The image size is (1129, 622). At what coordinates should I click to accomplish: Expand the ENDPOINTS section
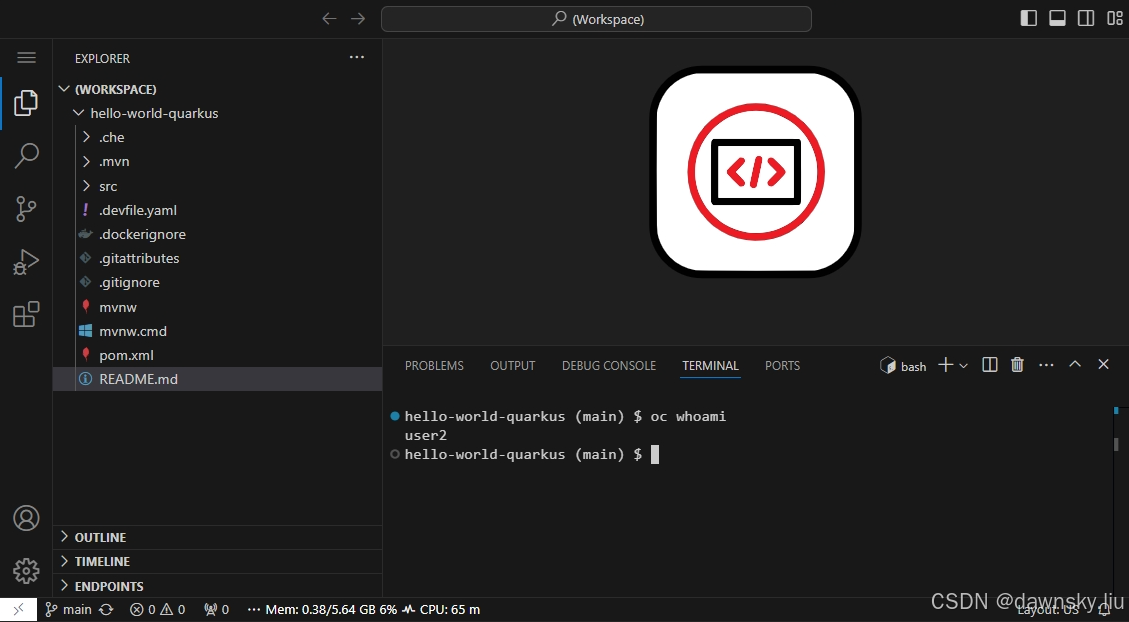[x=217, y=586]
